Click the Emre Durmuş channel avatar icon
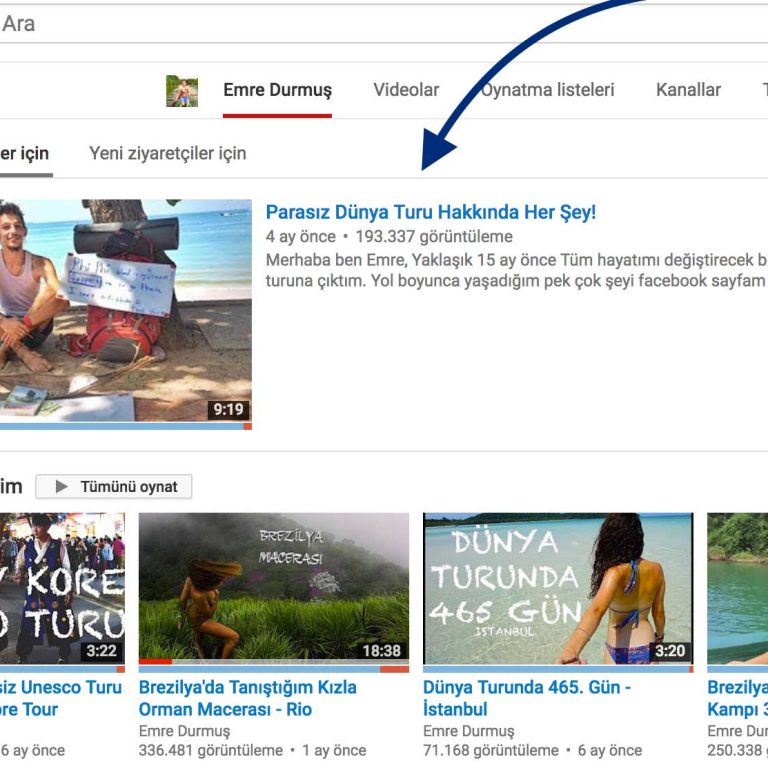The width and height of the screenshot is (768, 768). pos(182,90)
